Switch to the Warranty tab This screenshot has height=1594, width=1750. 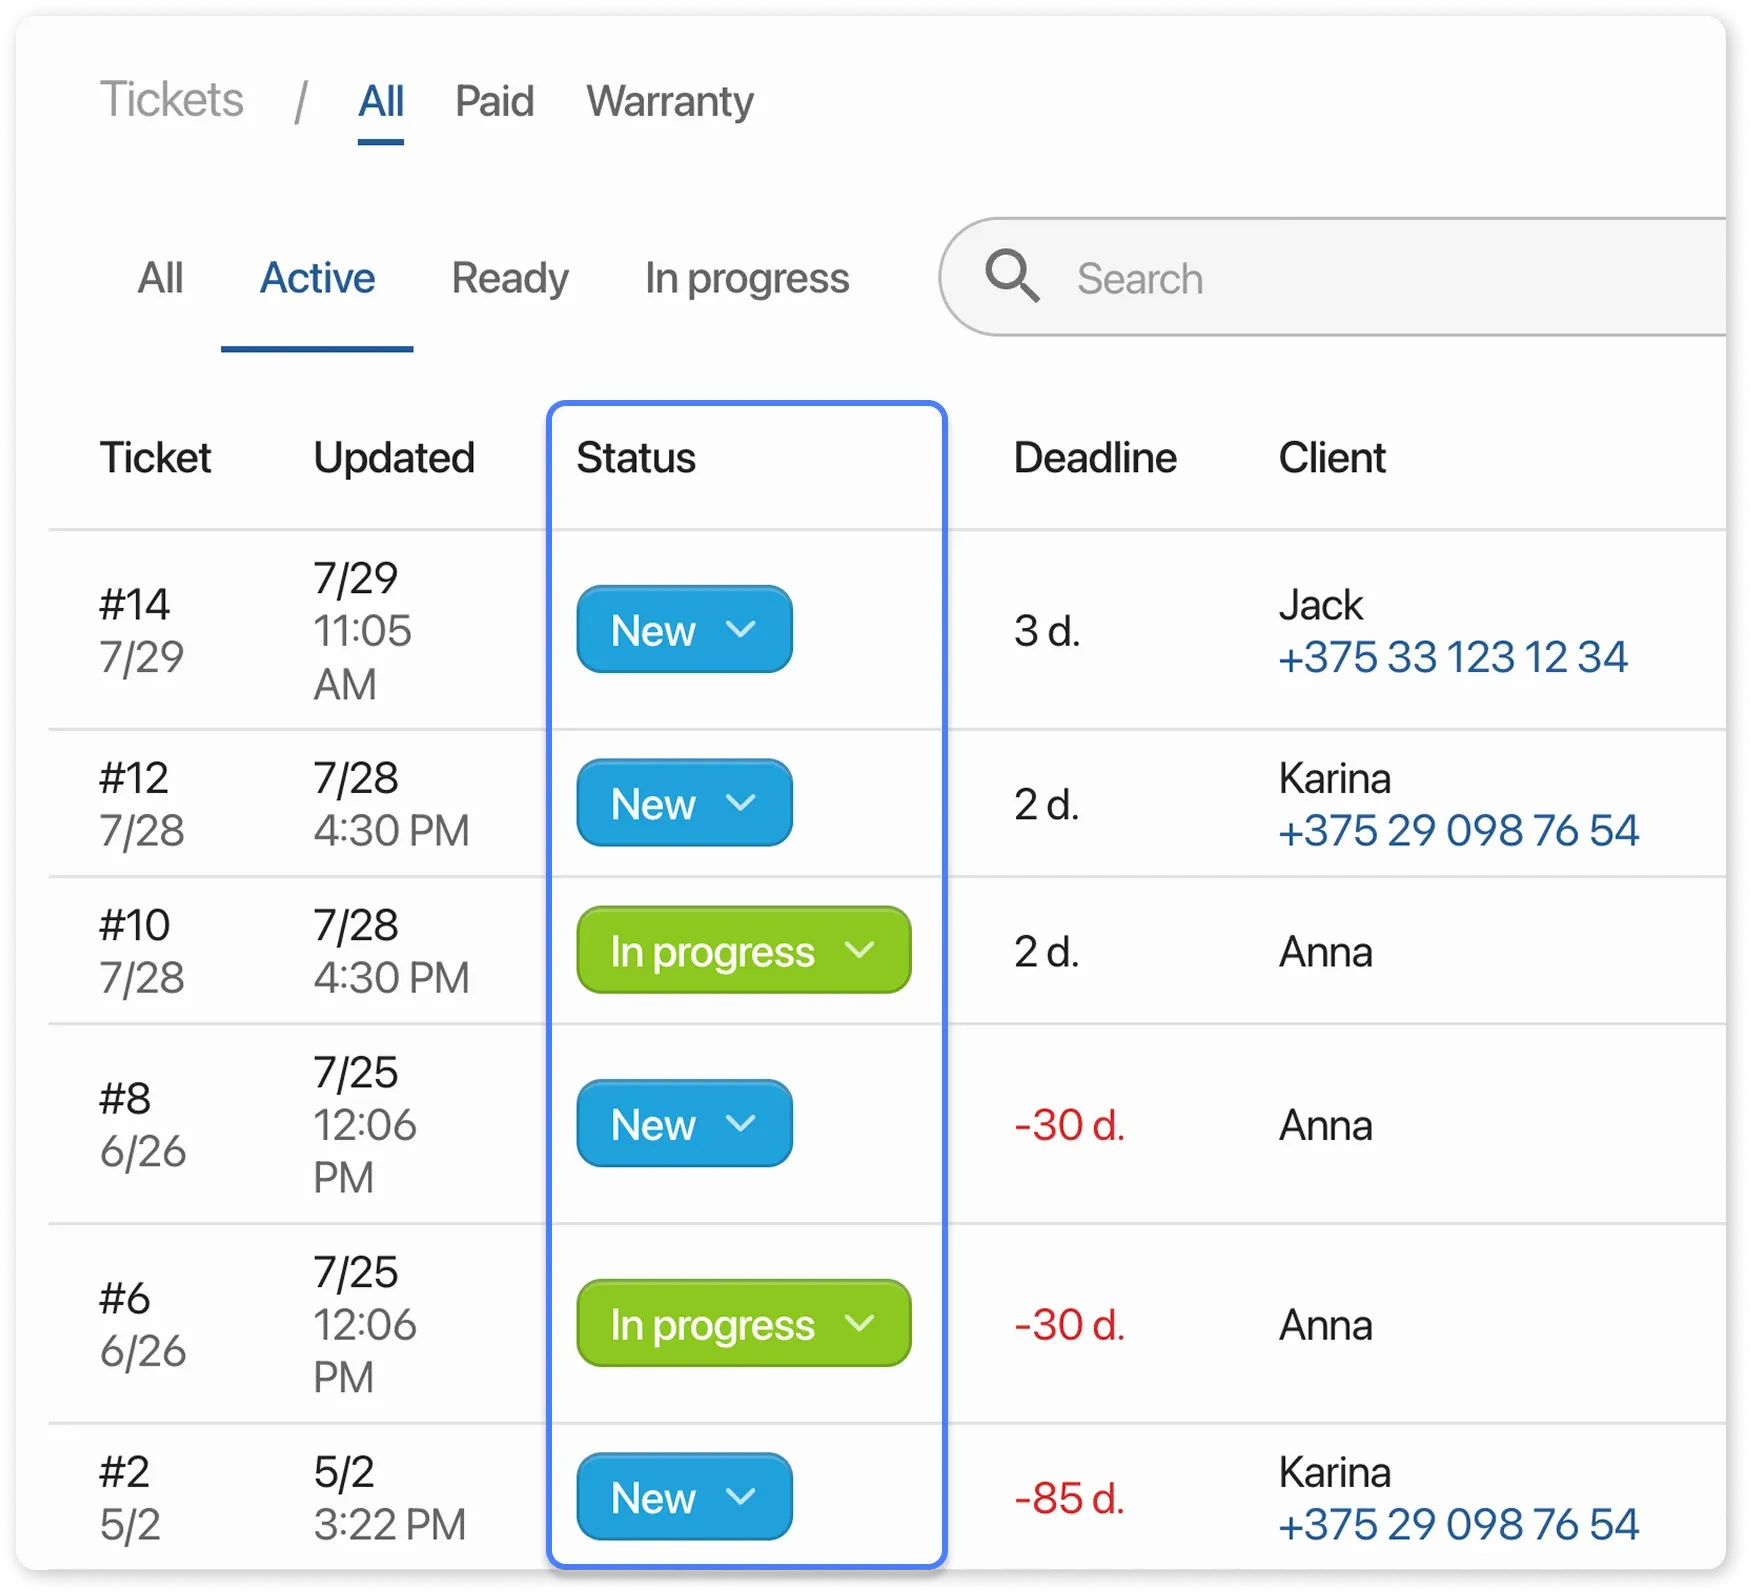669,101
